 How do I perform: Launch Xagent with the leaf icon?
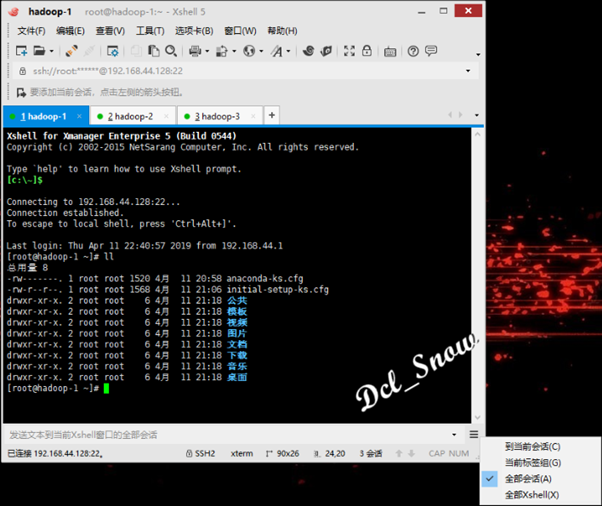click(x=326, y=51)
